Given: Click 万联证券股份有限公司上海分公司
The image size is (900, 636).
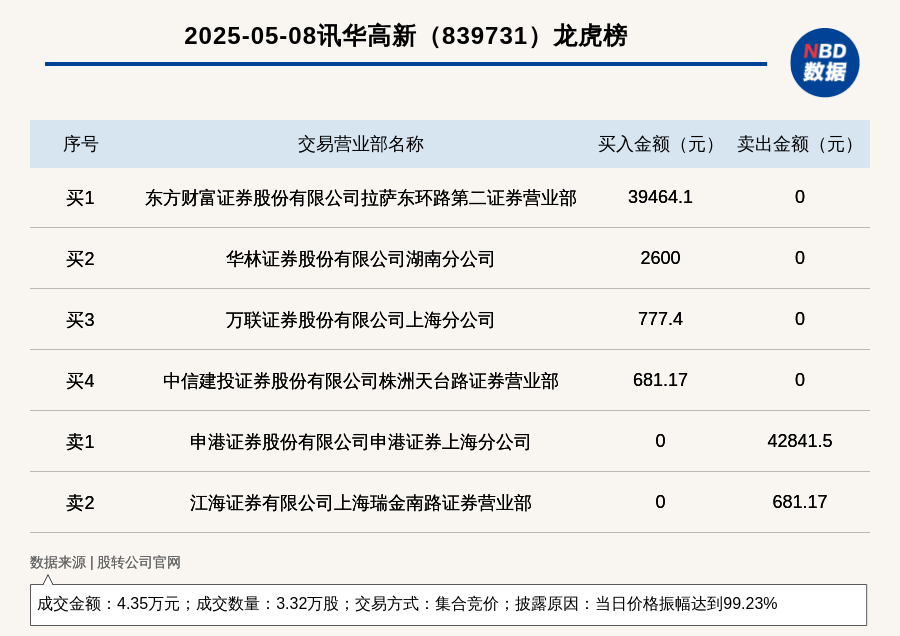Looking at the screenshot, I should (x=360, y=319).
